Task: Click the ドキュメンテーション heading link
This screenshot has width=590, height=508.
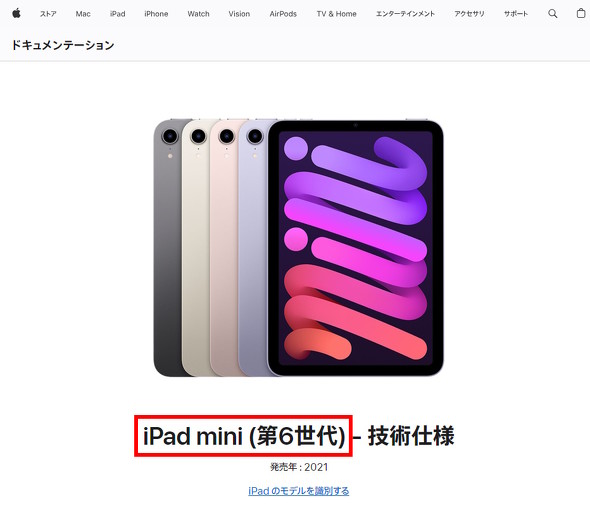Action: (x=63, y=45)
